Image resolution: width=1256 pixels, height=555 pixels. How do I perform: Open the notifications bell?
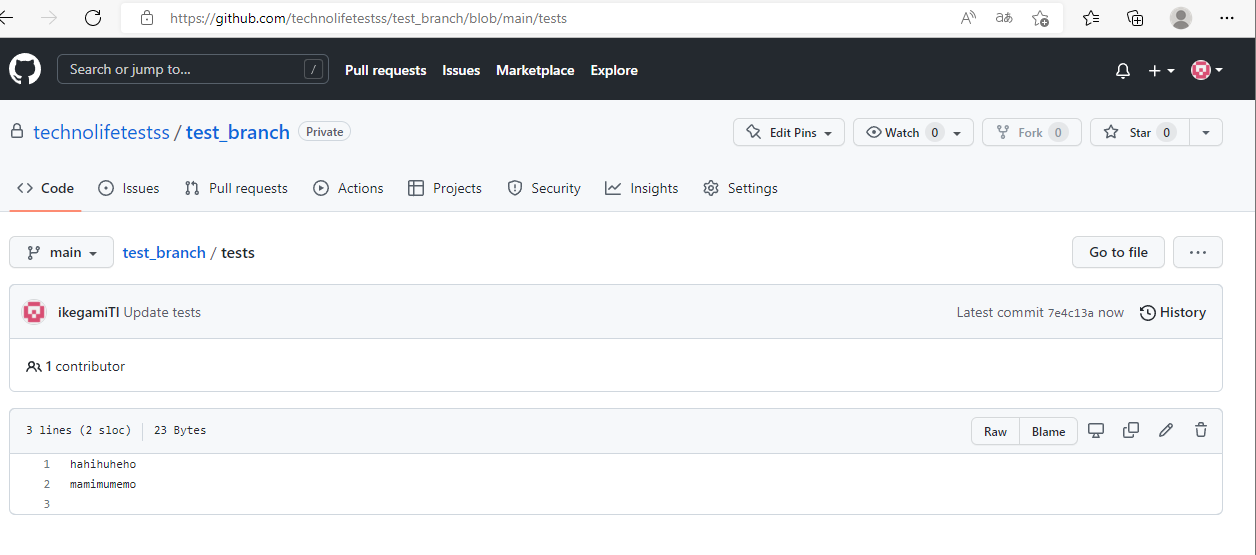[1123, 70]
